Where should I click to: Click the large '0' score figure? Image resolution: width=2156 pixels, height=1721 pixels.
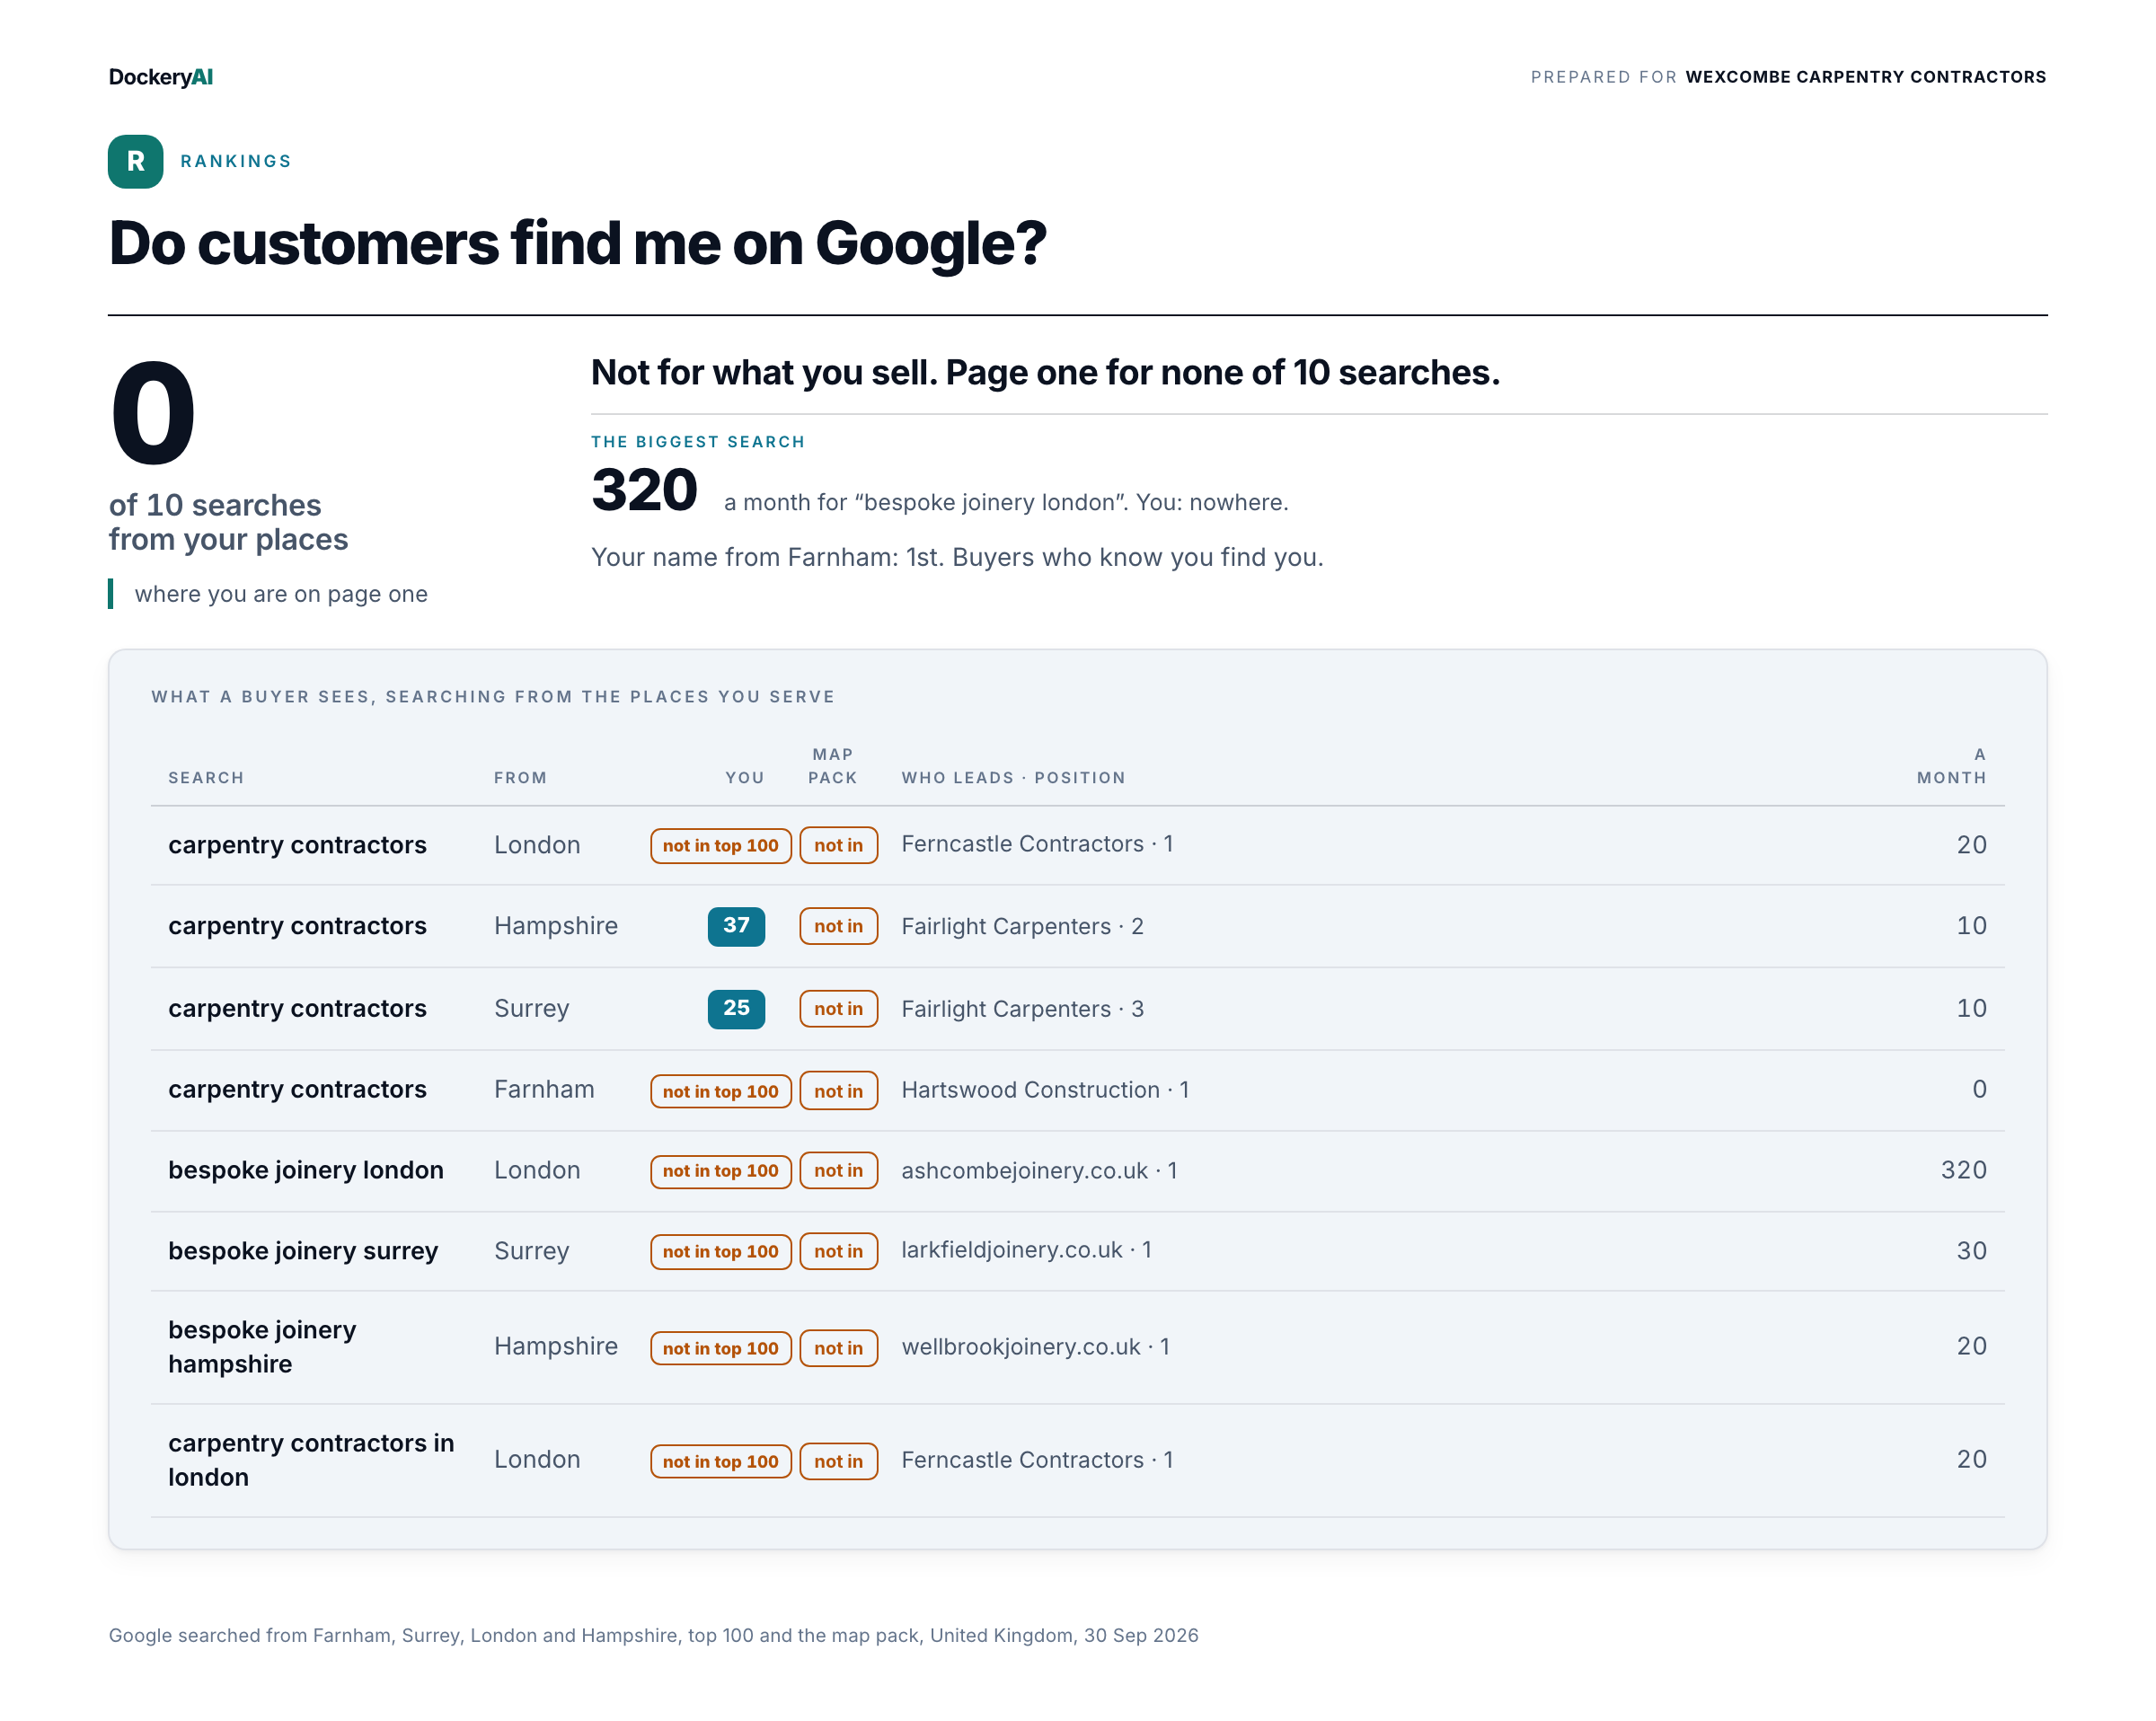pyautogui.click(x=152, y=413)
